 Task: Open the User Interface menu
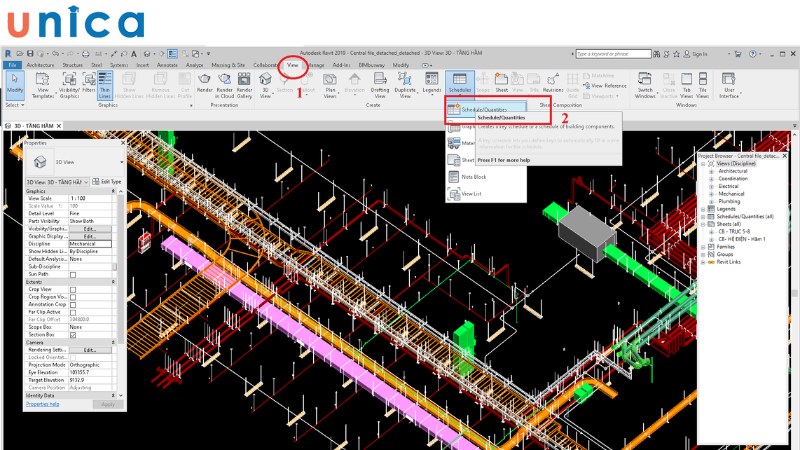click(x=729, y=85)
